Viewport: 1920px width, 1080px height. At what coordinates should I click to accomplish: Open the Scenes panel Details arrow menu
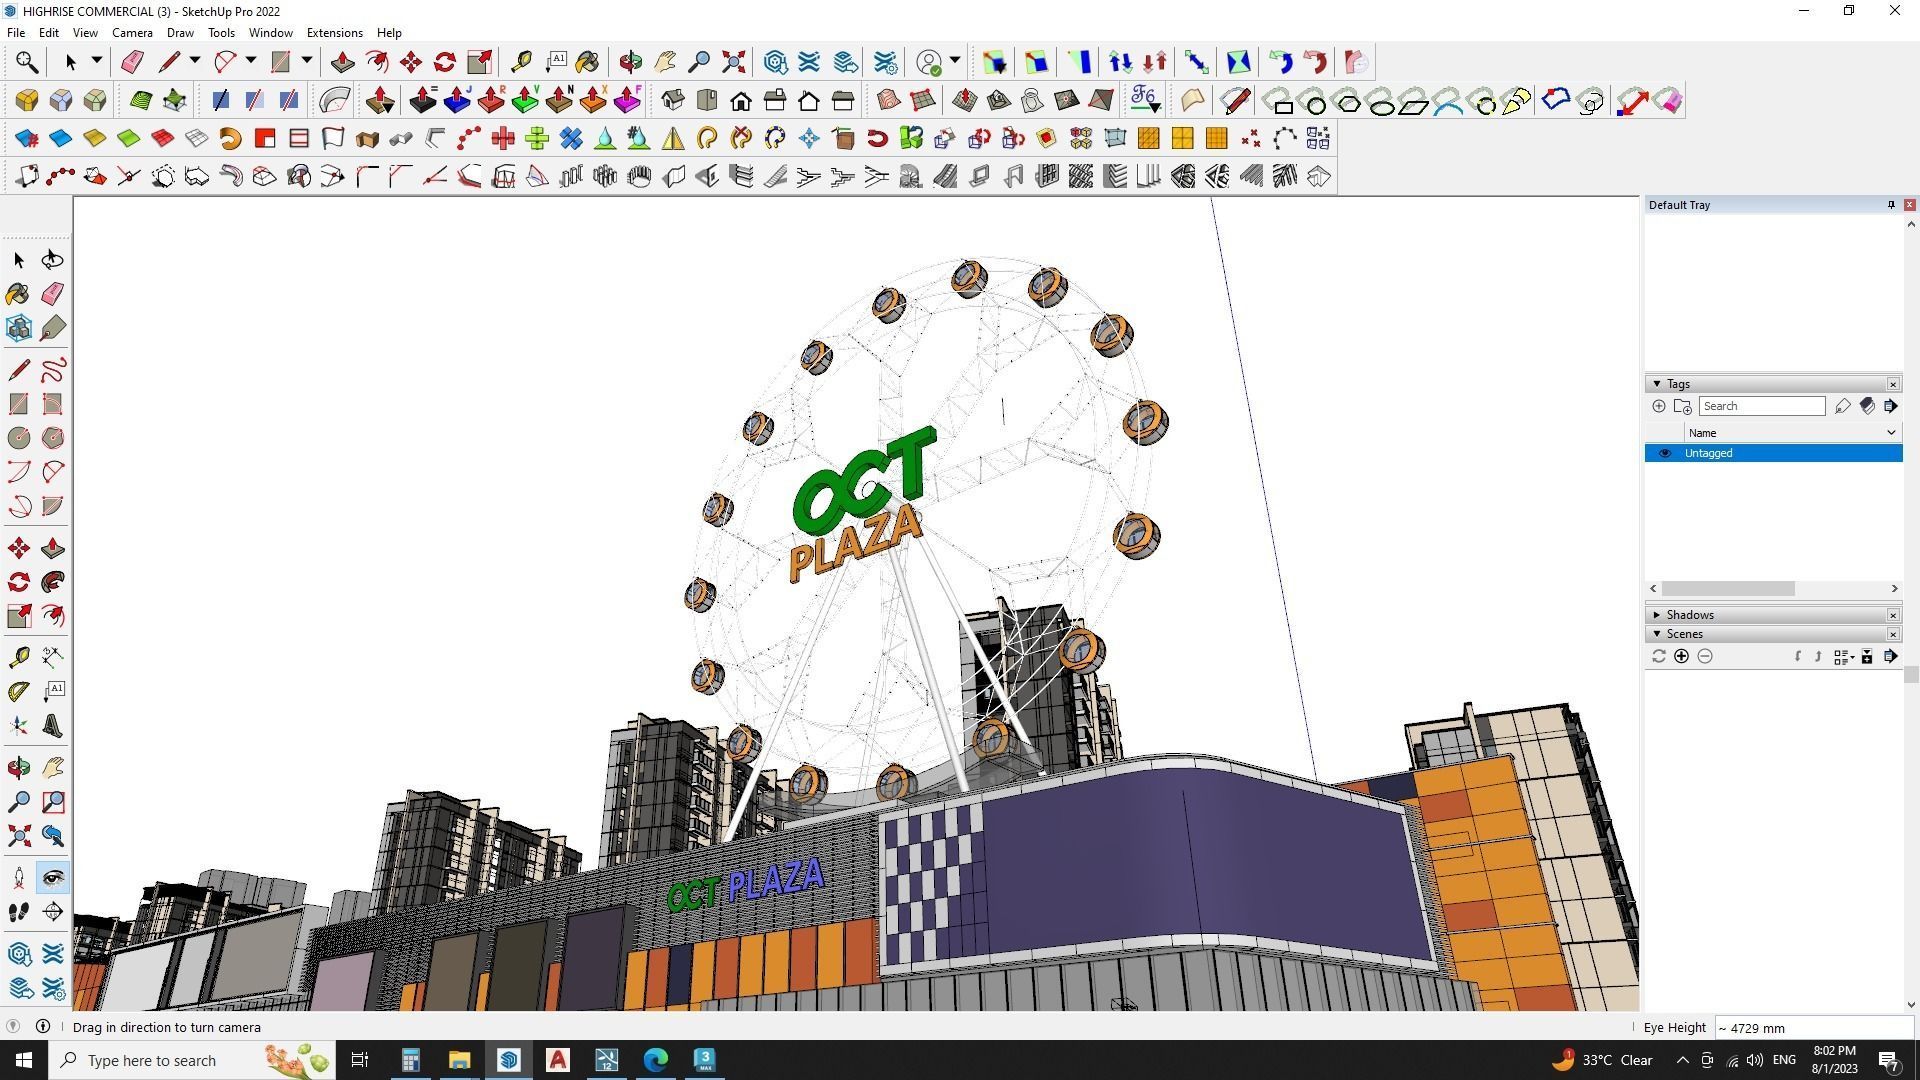click(1890, 656)
